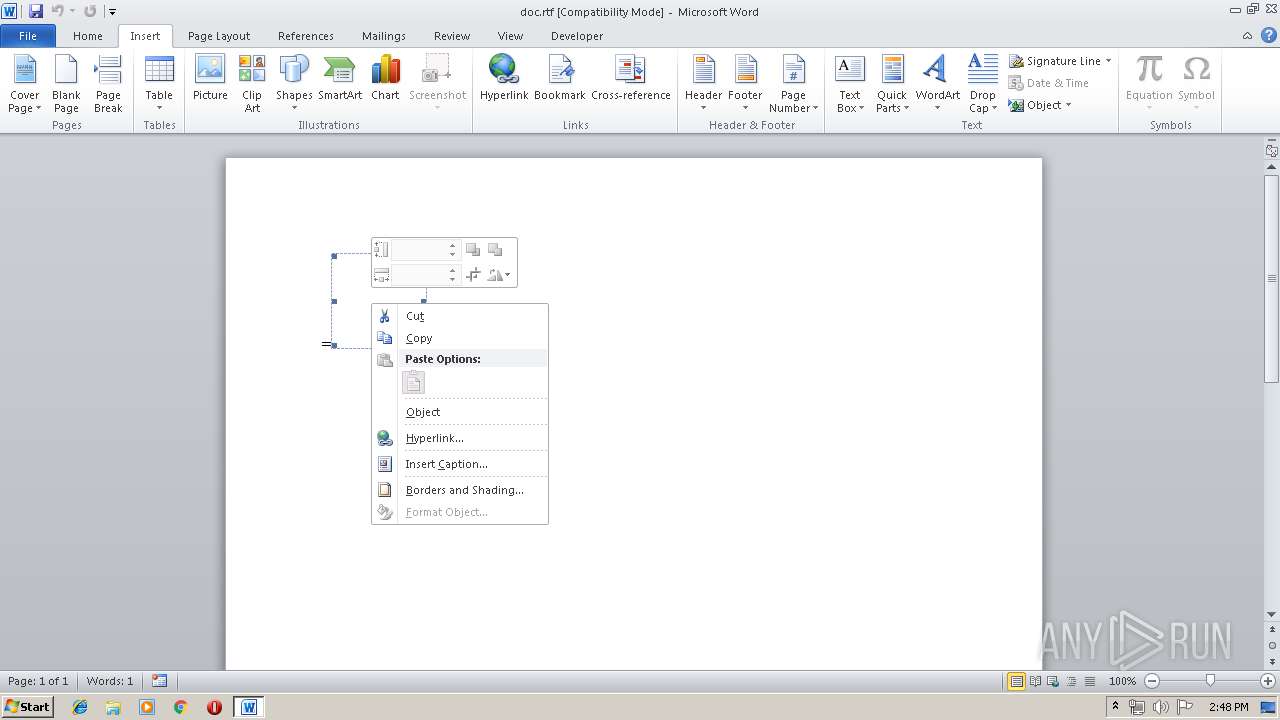Open the Picture insert dialog

coord(210,78)
